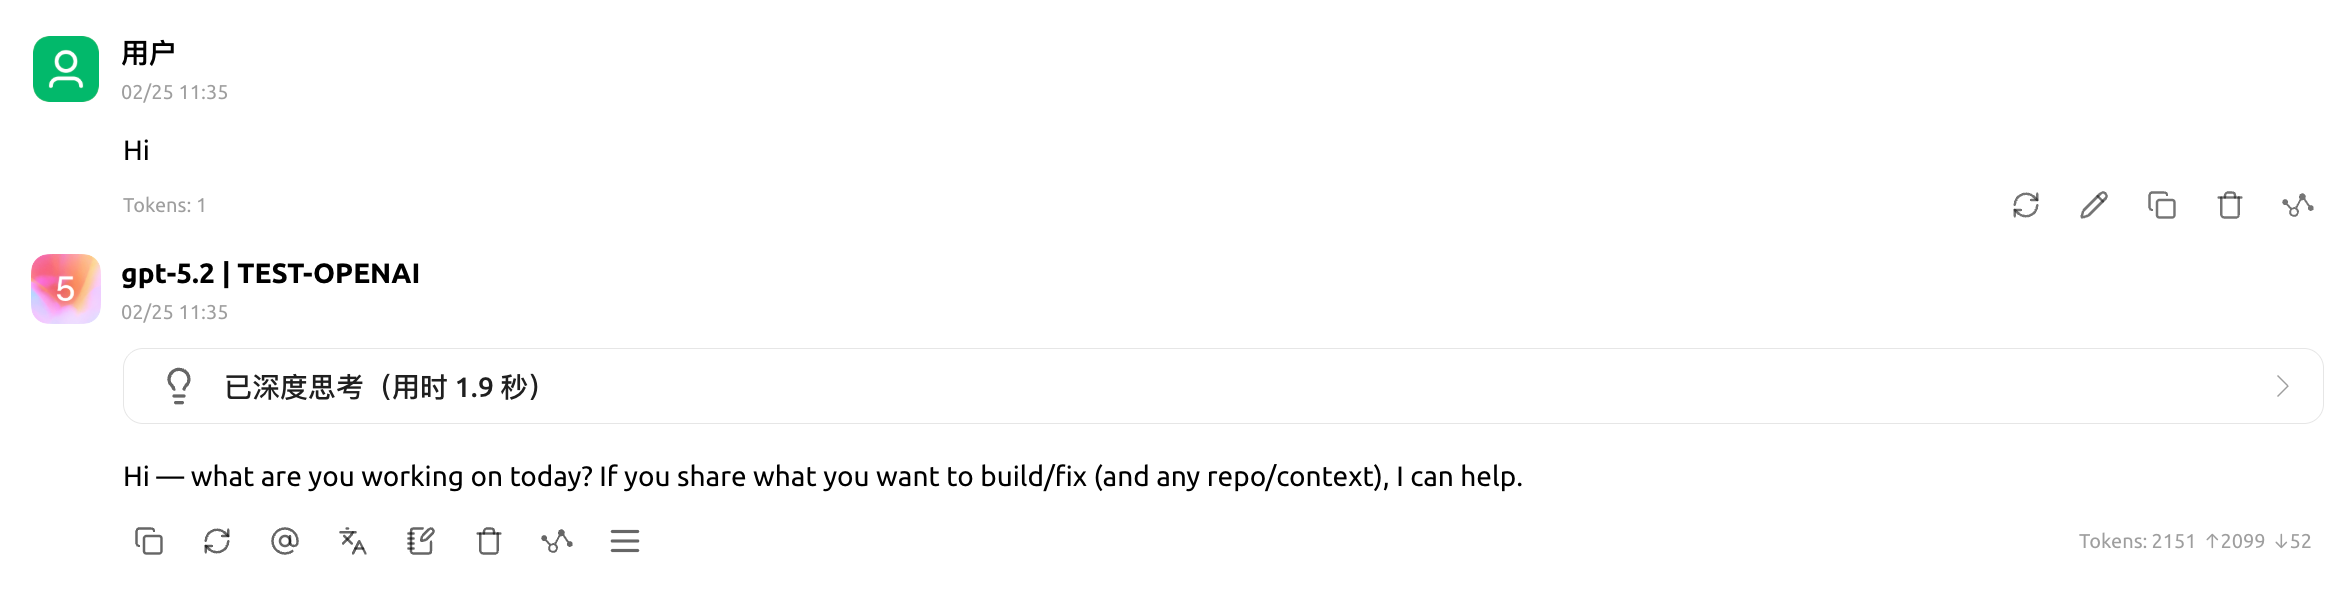Click the green user avatar
Viewport: 2350px width, 612px height.
tap(66, 69)
